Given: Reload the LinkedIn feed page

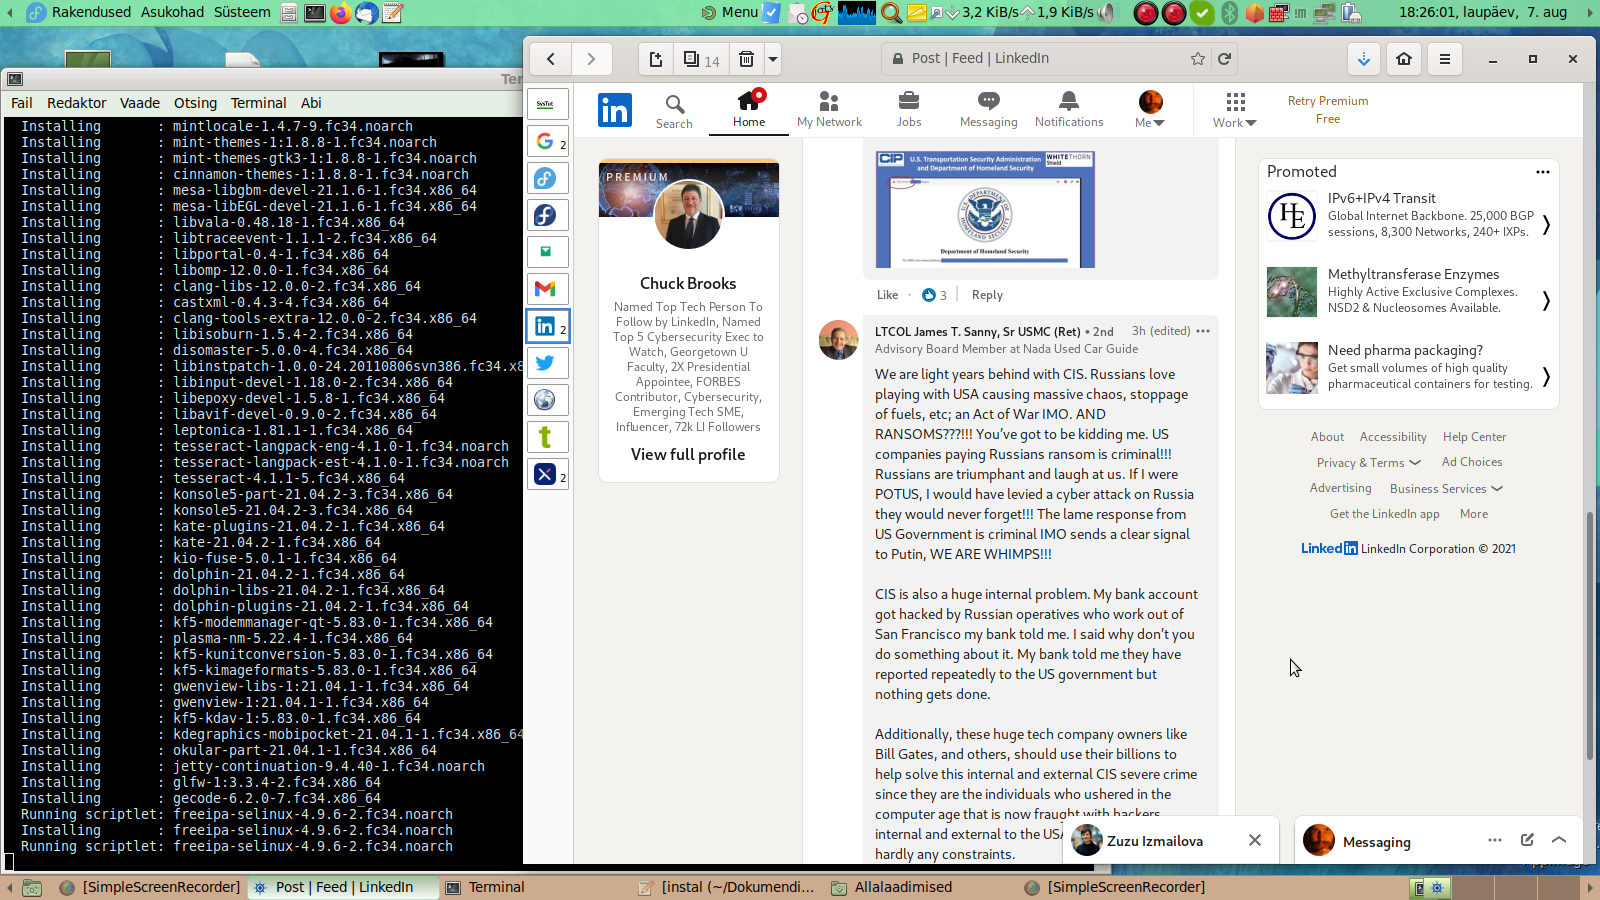Looking at the screenshot, I should click(x=1224, y=59).
